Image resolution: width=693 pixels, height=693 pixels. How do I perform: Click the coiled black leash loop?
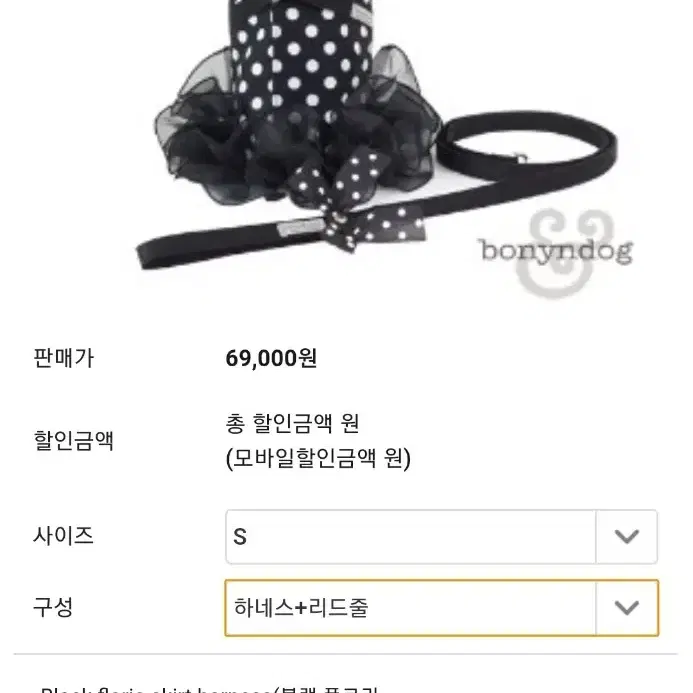(x=526, y=146)
